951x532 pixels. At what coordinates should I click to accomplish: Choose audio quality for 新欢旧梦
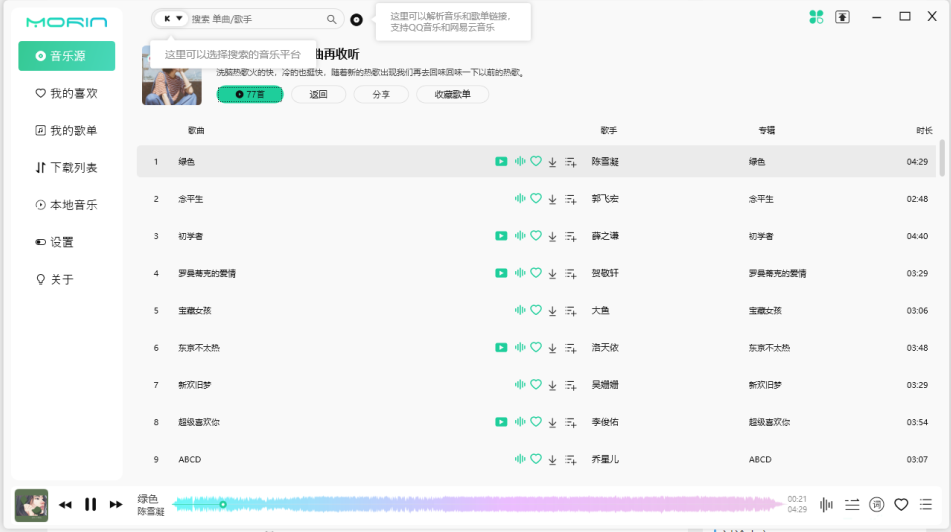click(x=520, y=385)
